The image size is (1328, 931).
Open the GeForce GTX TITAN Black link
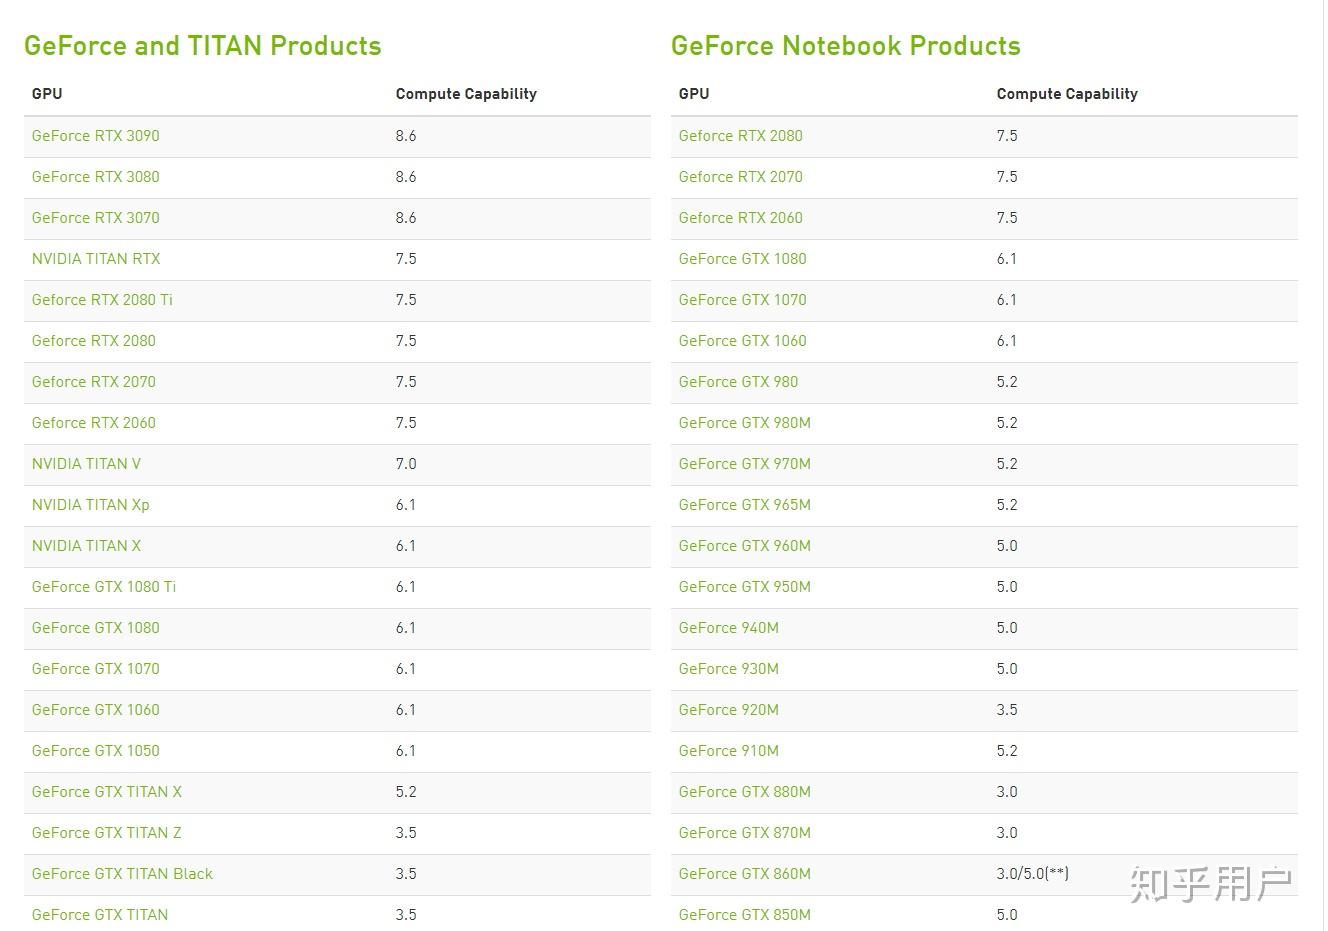click(122, 874)
